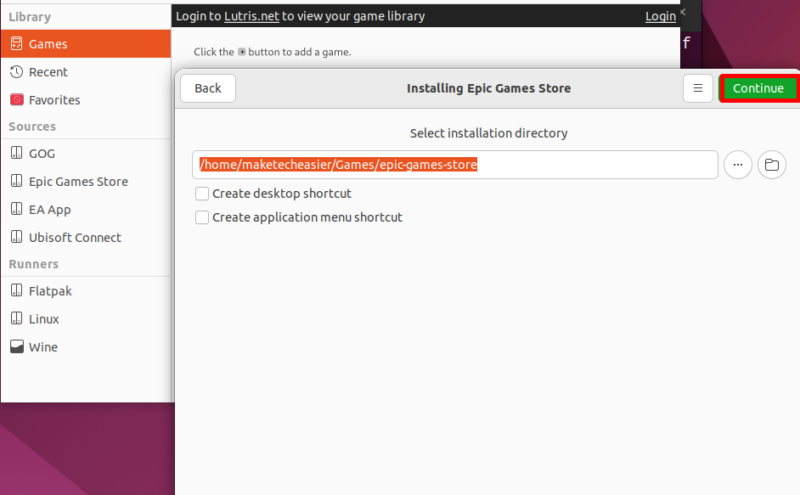Image resolution: width=800 pixels, height=495 pixels.
Task: Click the Continue button
Action: click(x=759, y=88)
